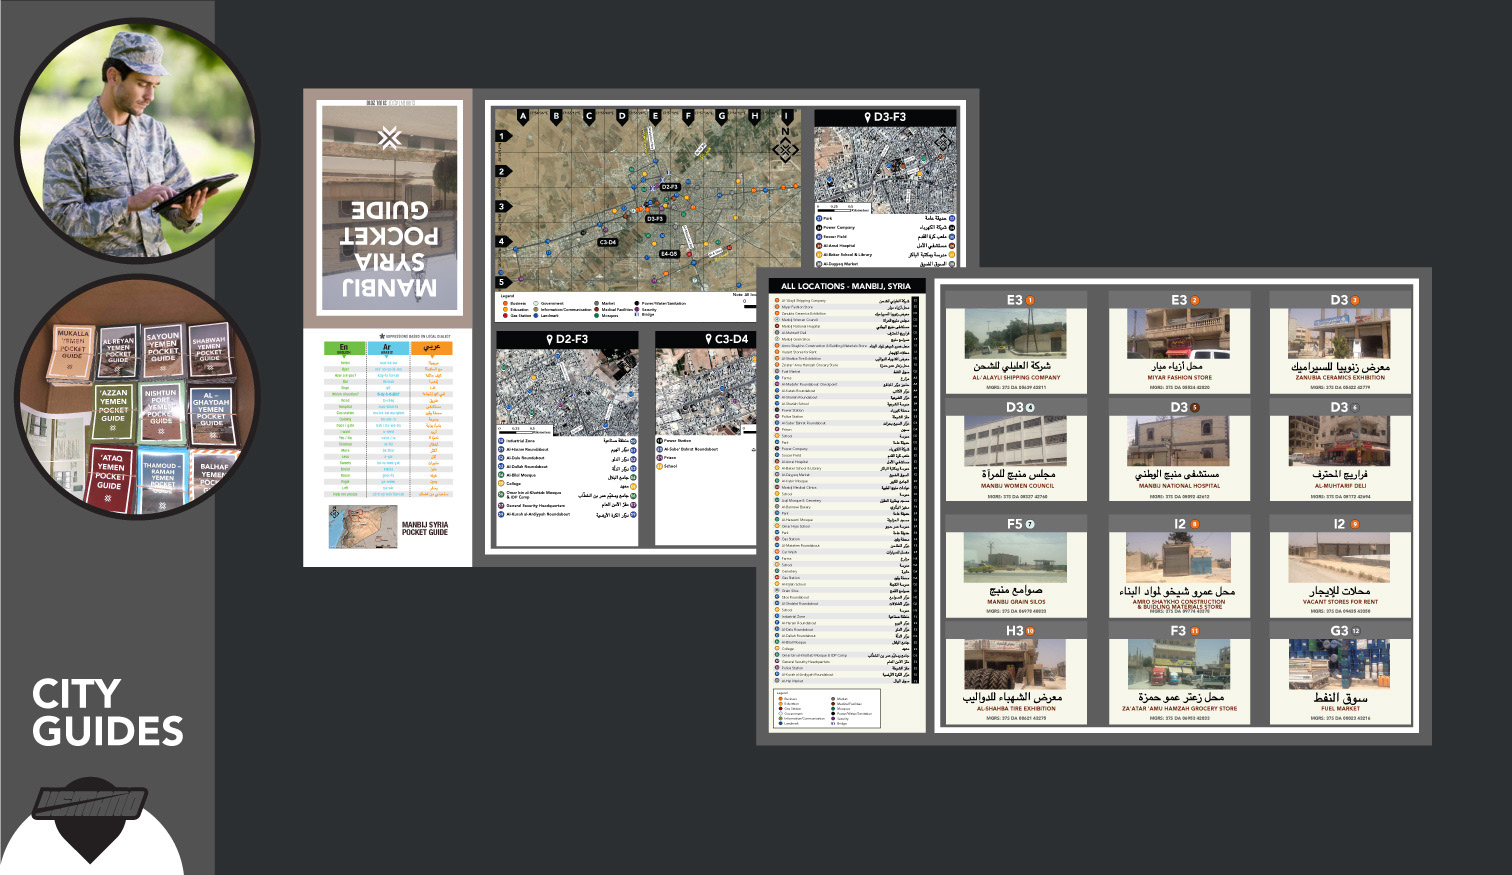Image resolution: width=1512 pixels, height=875 pixels.
Task: Click column marker C on the overview map
Action: tap(589, 116)
